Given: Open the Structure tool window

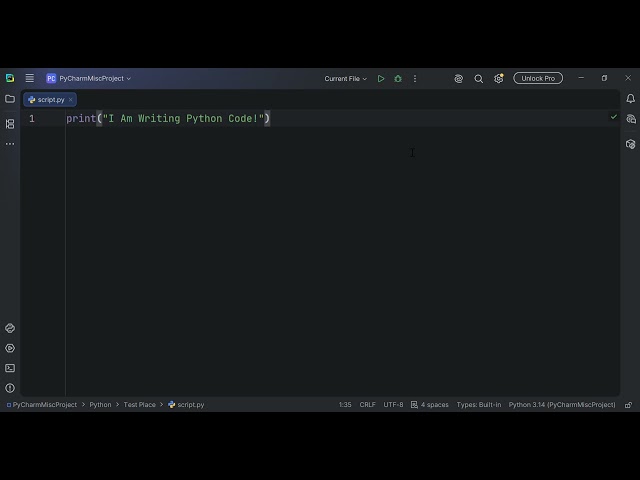Looking at the screenshot, I should pyautogui.click(x=10, y=124).
